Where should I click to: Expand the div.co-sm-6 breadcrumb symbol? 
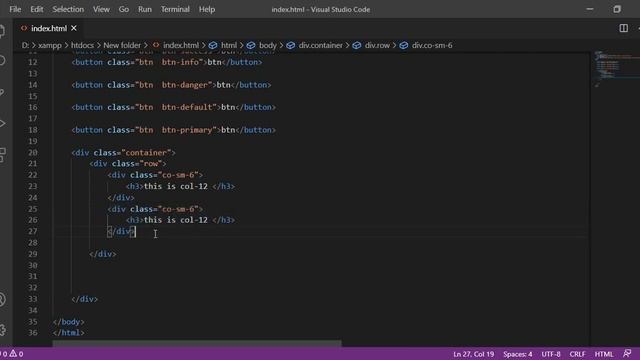(x=426, y=45)
